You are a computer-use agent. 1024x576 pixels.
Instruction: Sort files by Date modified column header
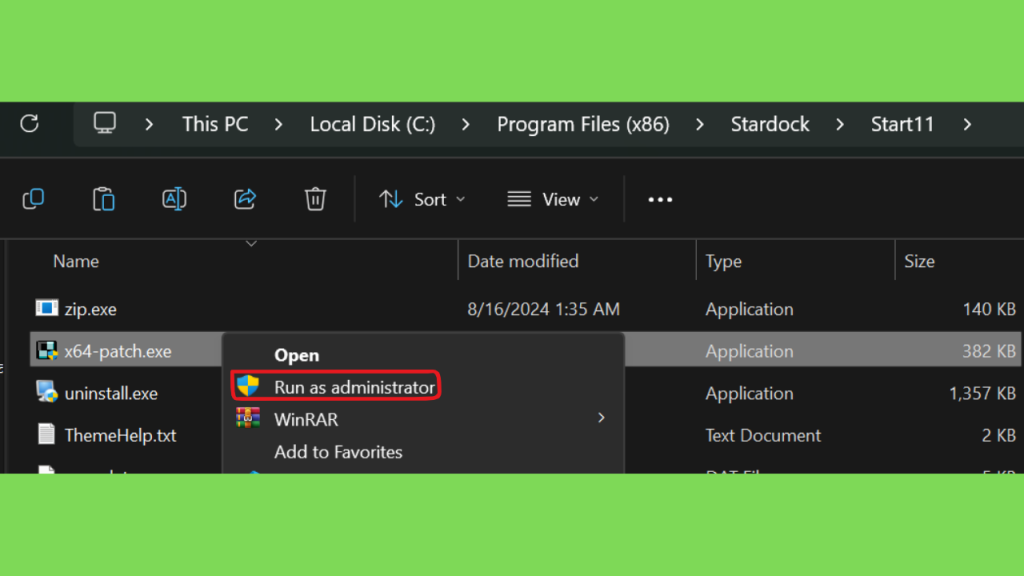tap(523, 261)
